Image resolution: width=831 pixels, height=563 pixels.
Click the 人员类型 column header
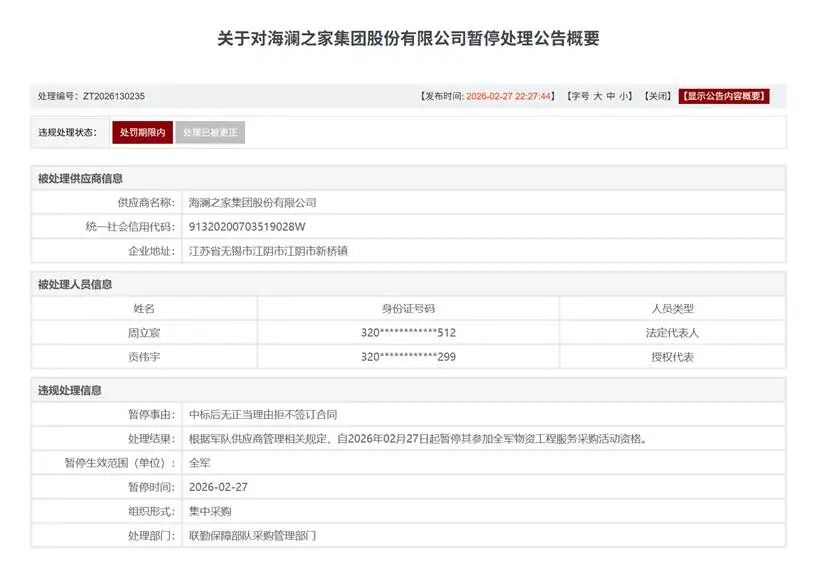[673, 309]
